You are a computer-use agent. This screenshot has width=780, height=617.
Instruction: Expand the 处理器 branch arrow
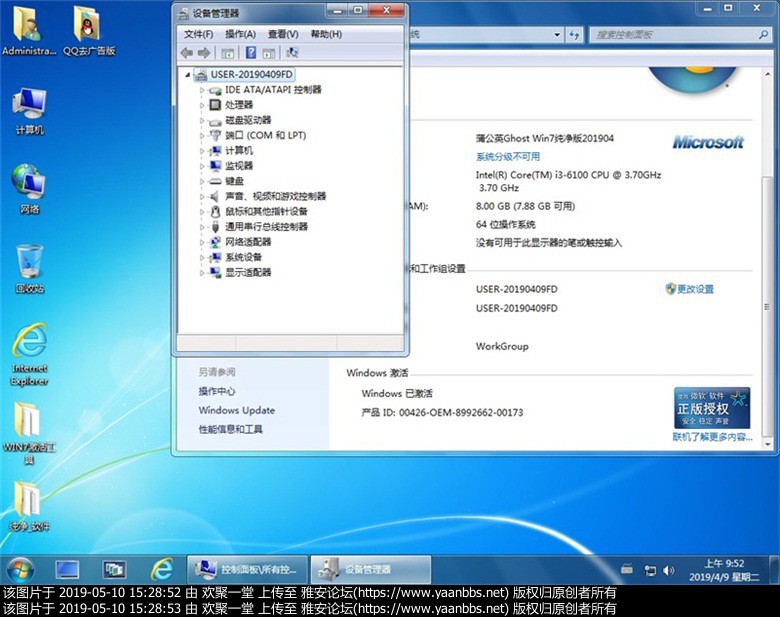202,105
